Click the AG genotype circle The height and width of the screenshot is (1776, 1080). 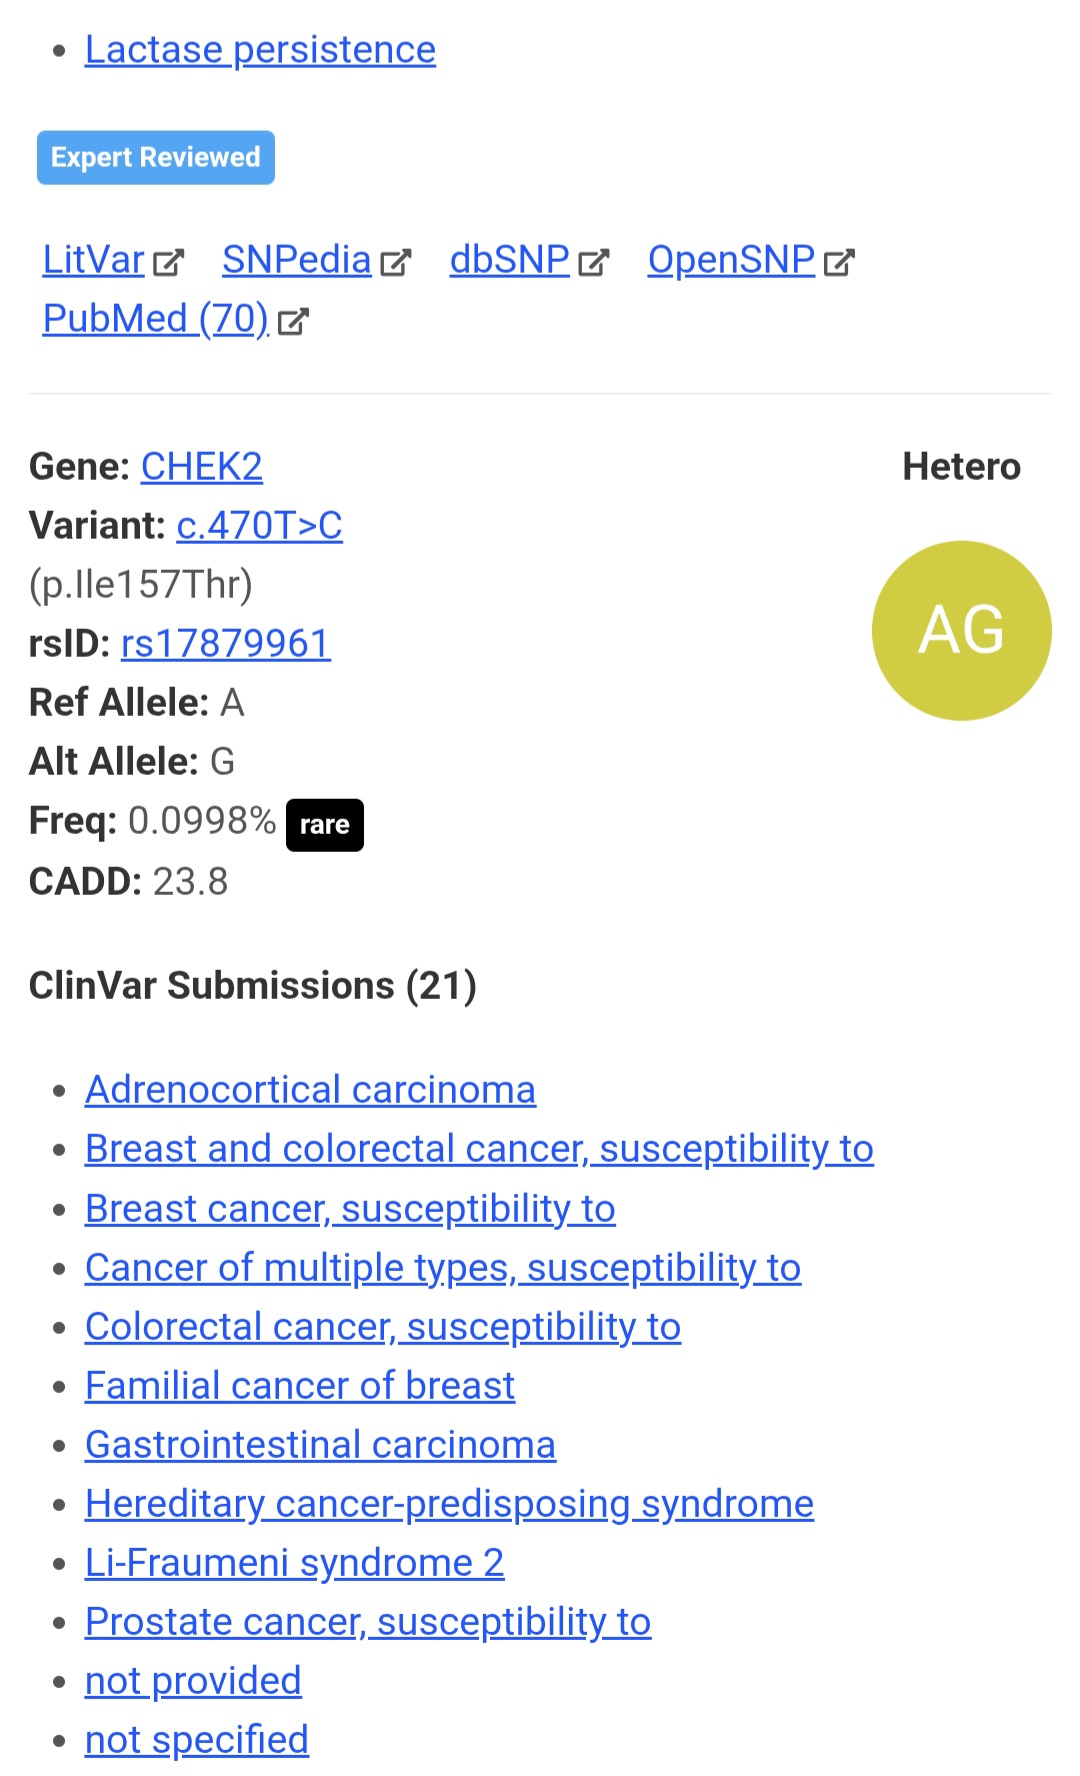[961, 631]
